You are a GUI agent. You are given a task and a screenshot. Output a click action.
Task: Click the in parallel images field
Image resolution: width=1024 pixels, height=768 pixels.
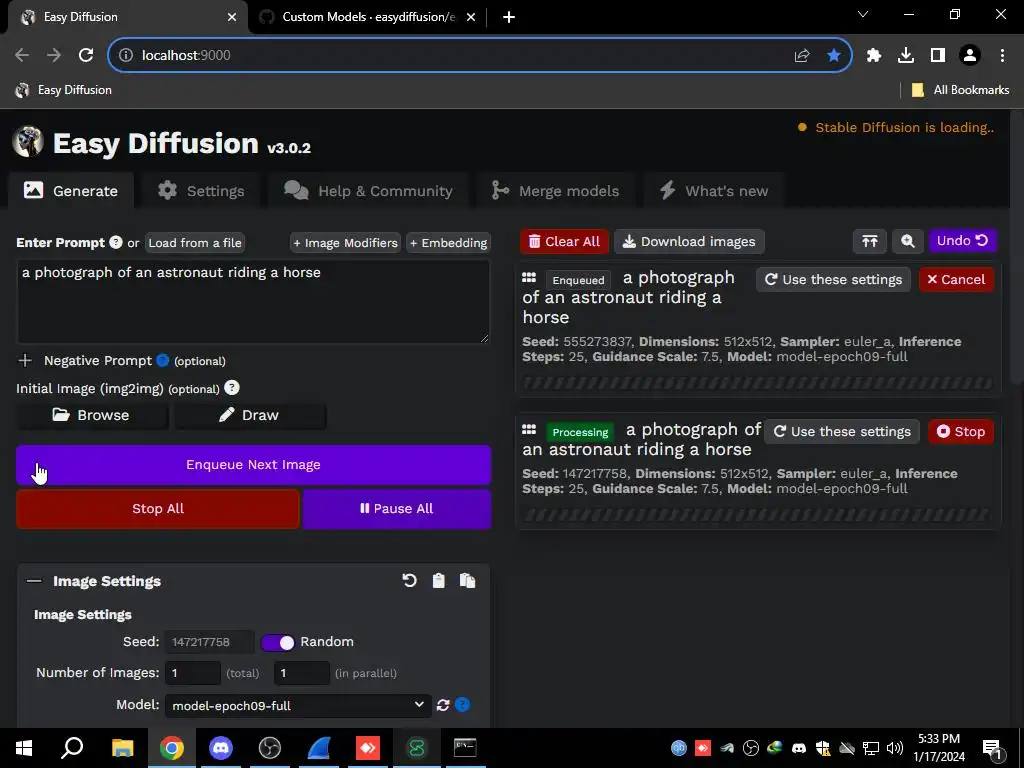301,673
